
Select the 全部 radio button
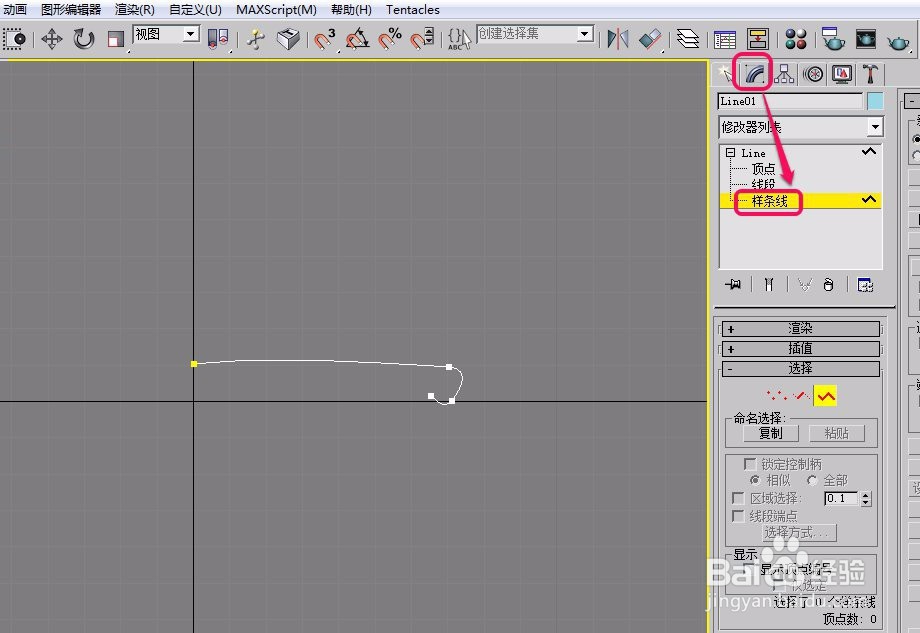point(812,480)
